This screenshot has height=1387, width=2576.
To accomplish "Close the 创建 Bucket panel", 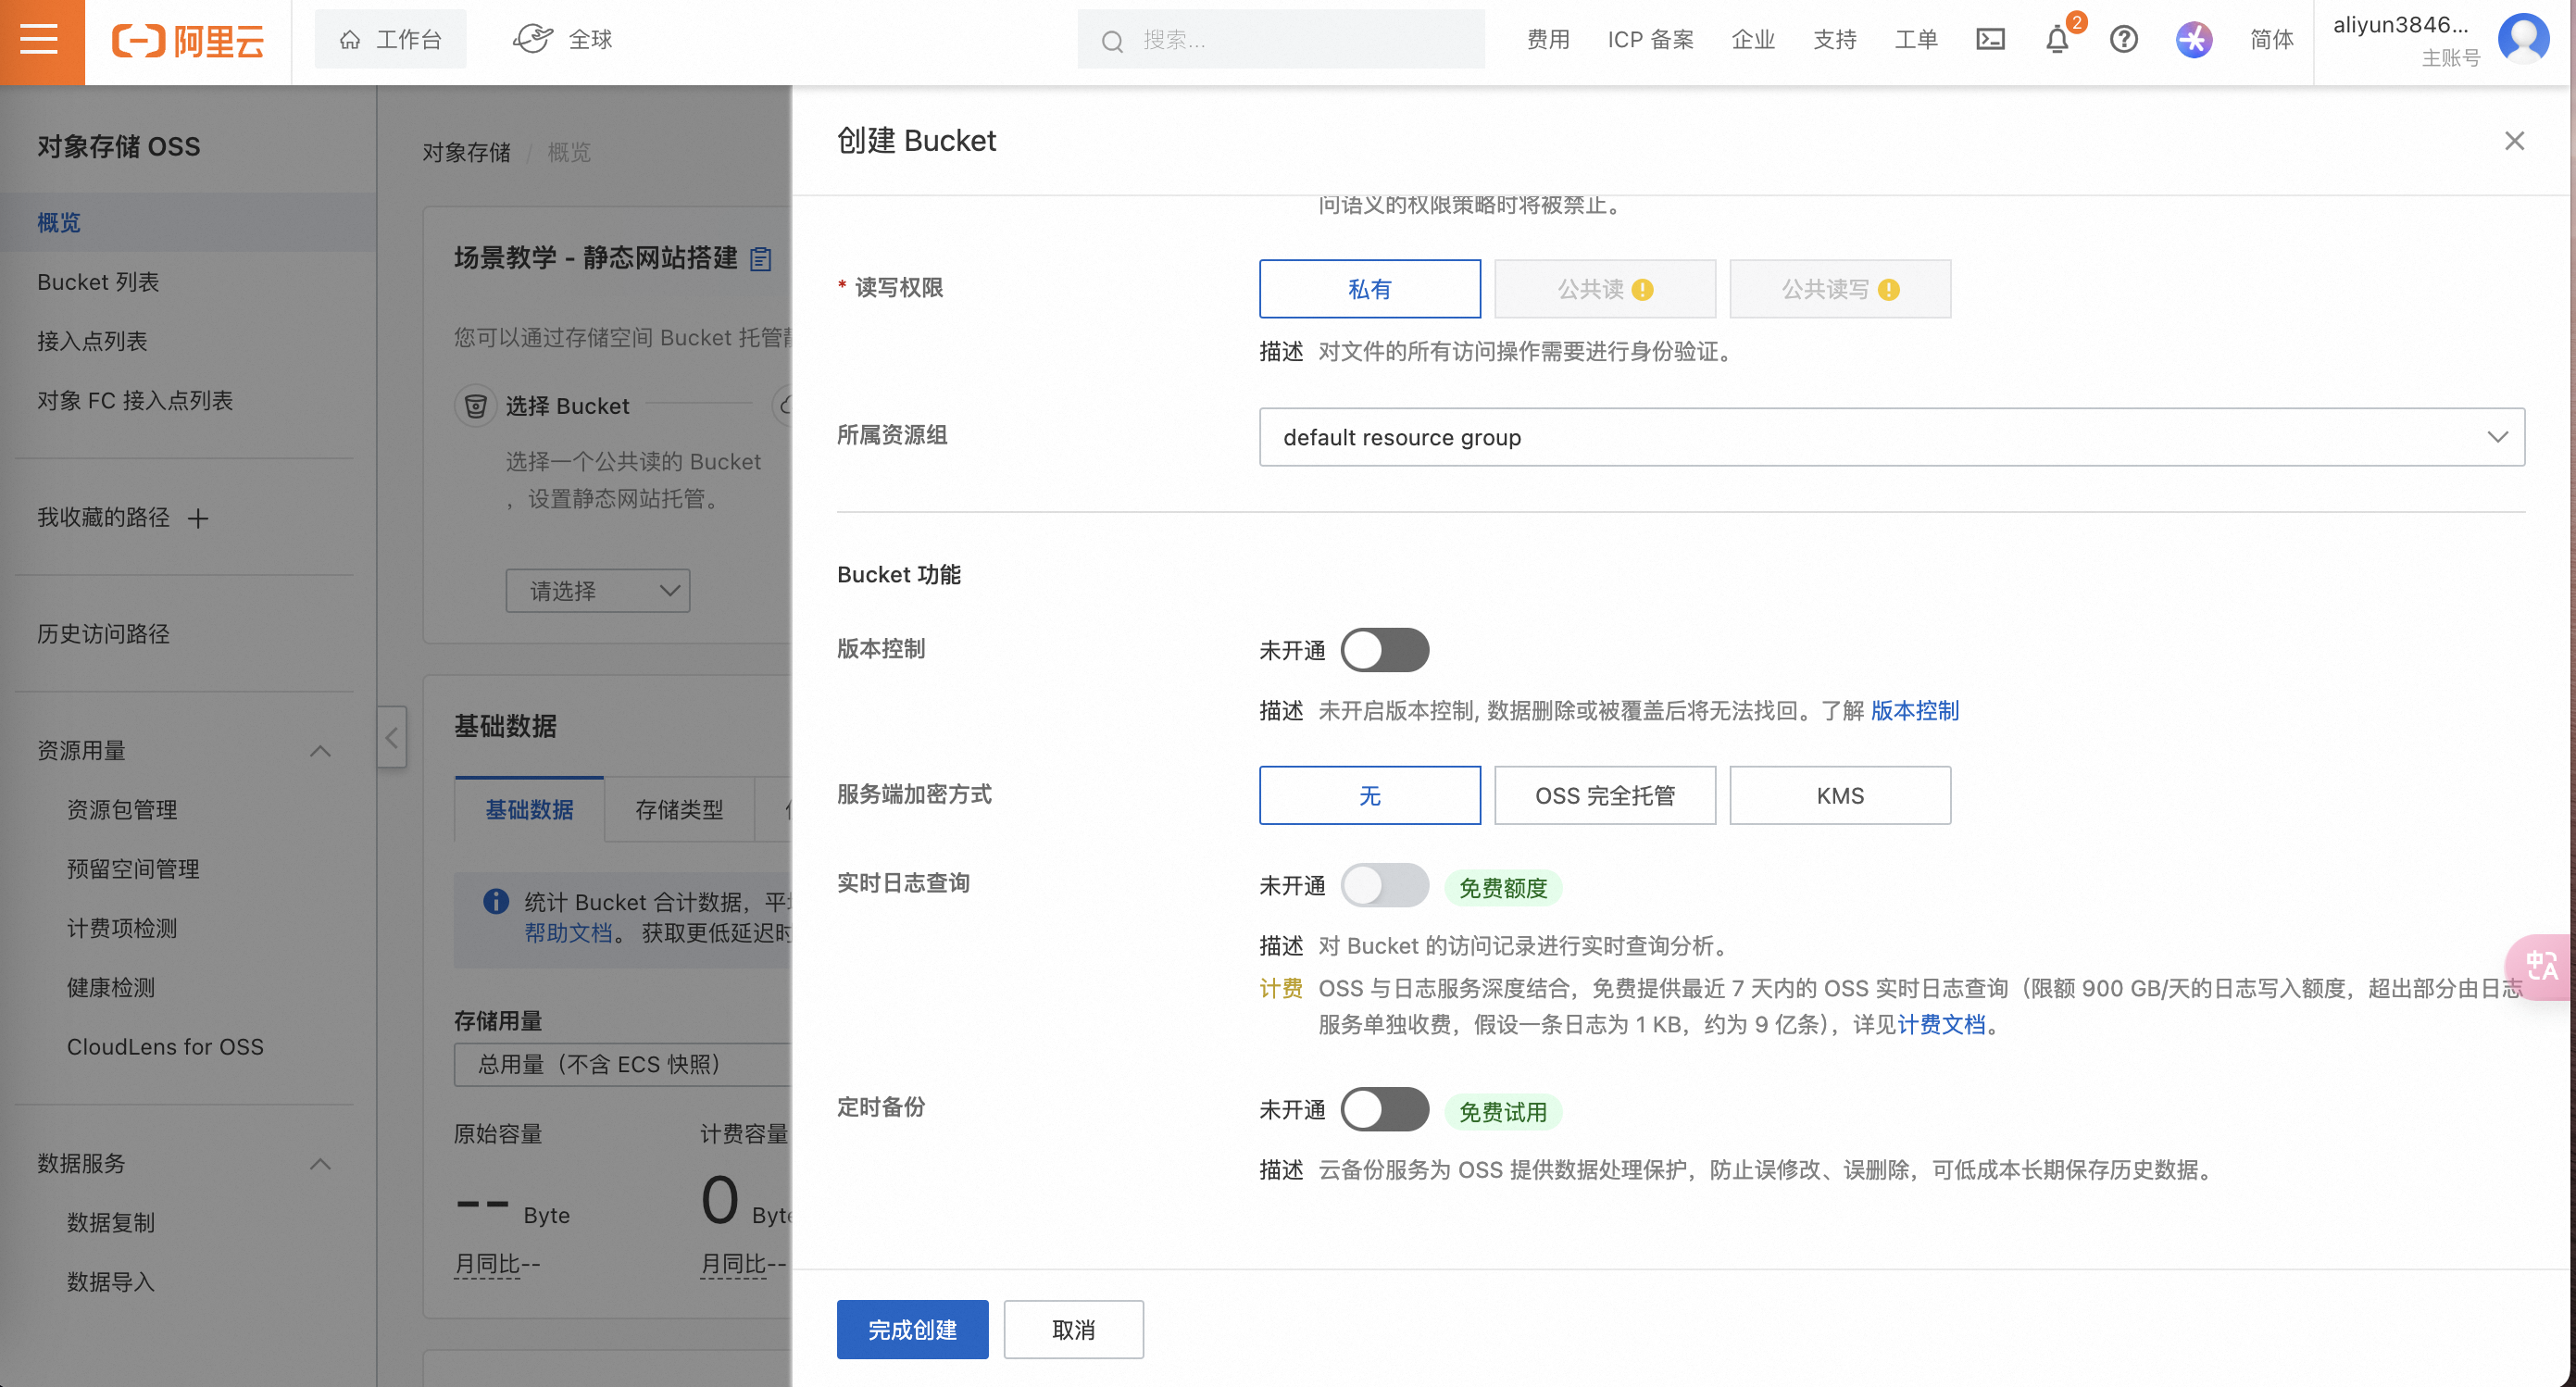I will (x=2514, y=141).
